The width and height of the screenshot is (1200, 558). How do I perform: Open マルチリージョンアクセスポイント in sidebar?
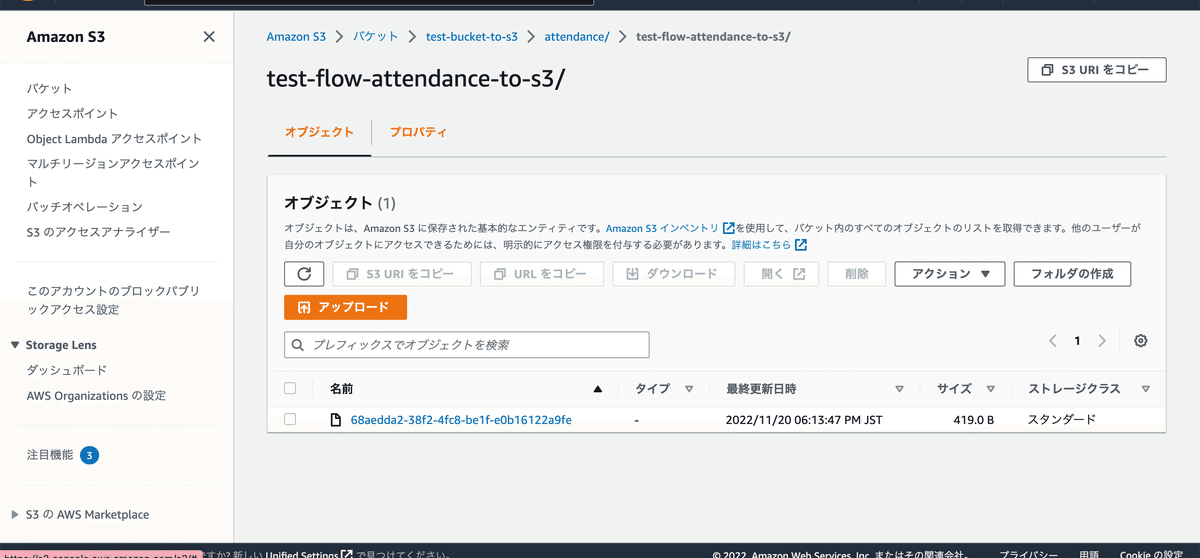[x=113, y=172]
